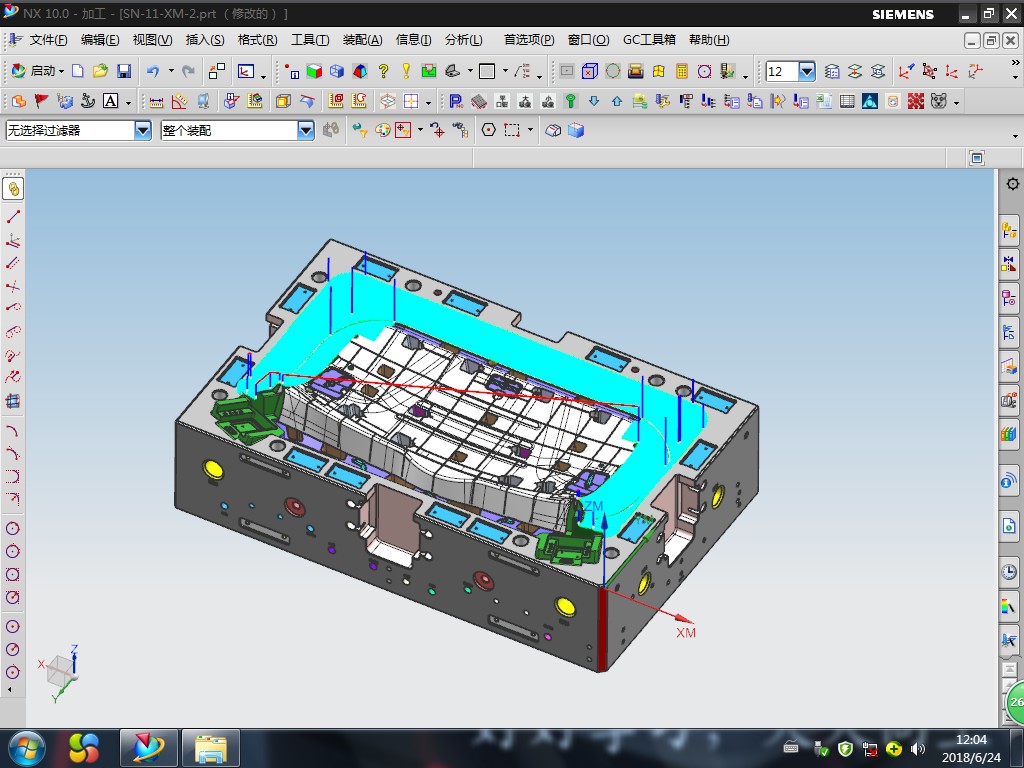Click the bear face icon
The height and width of the screenshot is (768, 1024).
click(x=938, y=101)
